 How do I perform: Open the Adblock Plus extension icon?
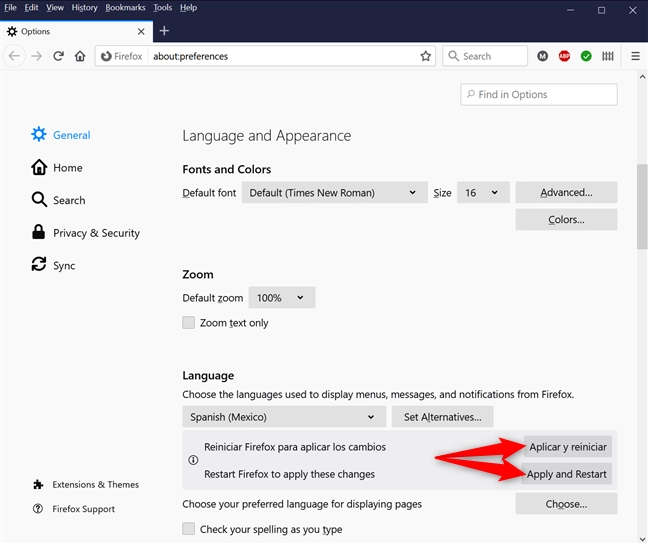tap(564, 56)
